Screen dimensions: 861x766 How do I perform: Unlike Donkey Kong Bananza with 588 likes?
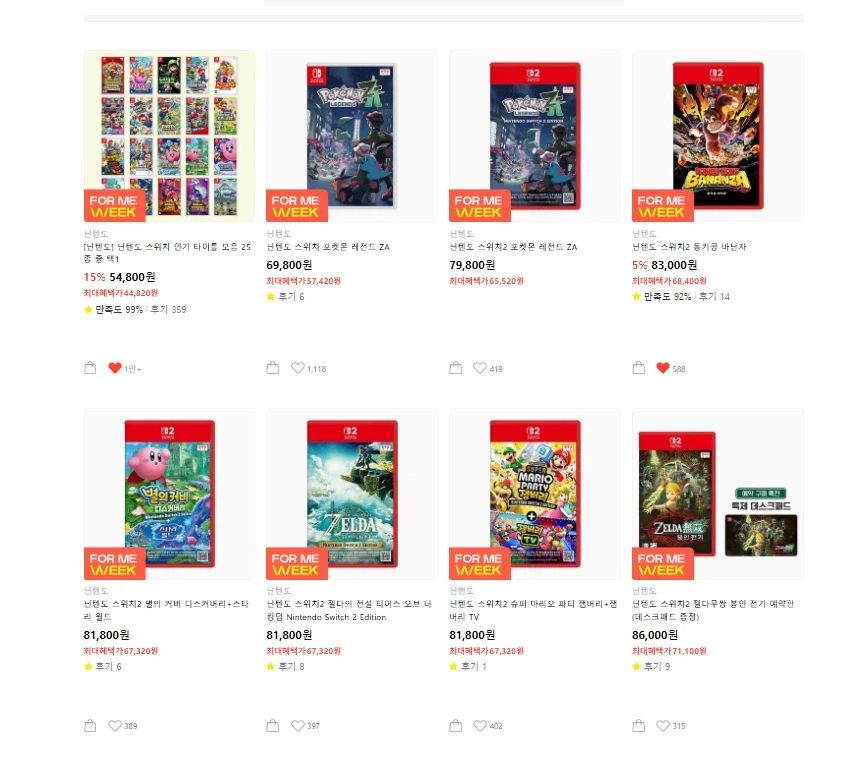click(662, 368)
